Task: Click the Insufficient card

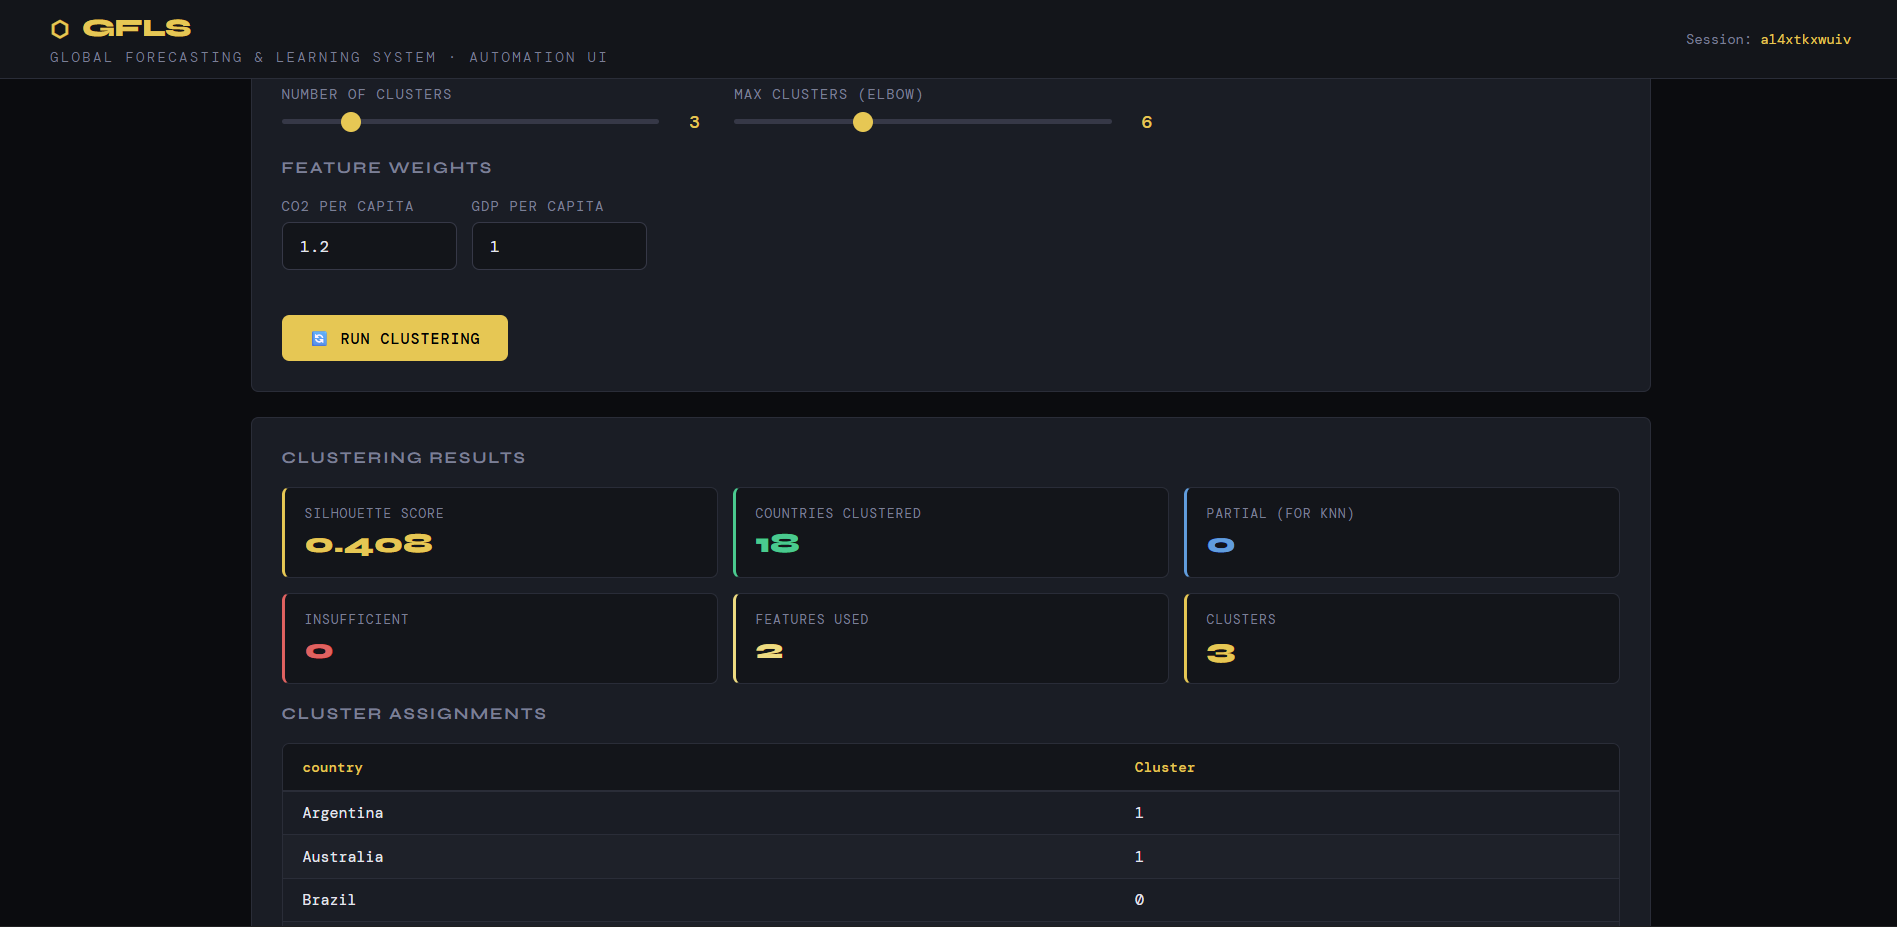Action: tap(500, 639)
